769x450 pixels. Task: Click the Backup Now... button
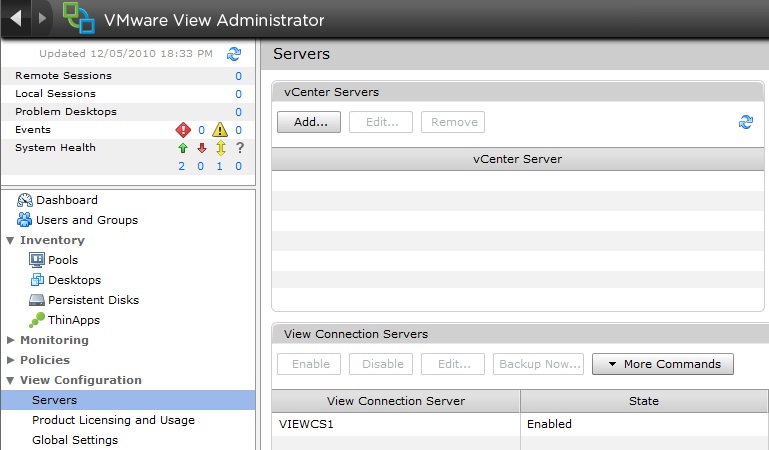tap(538, 364)
